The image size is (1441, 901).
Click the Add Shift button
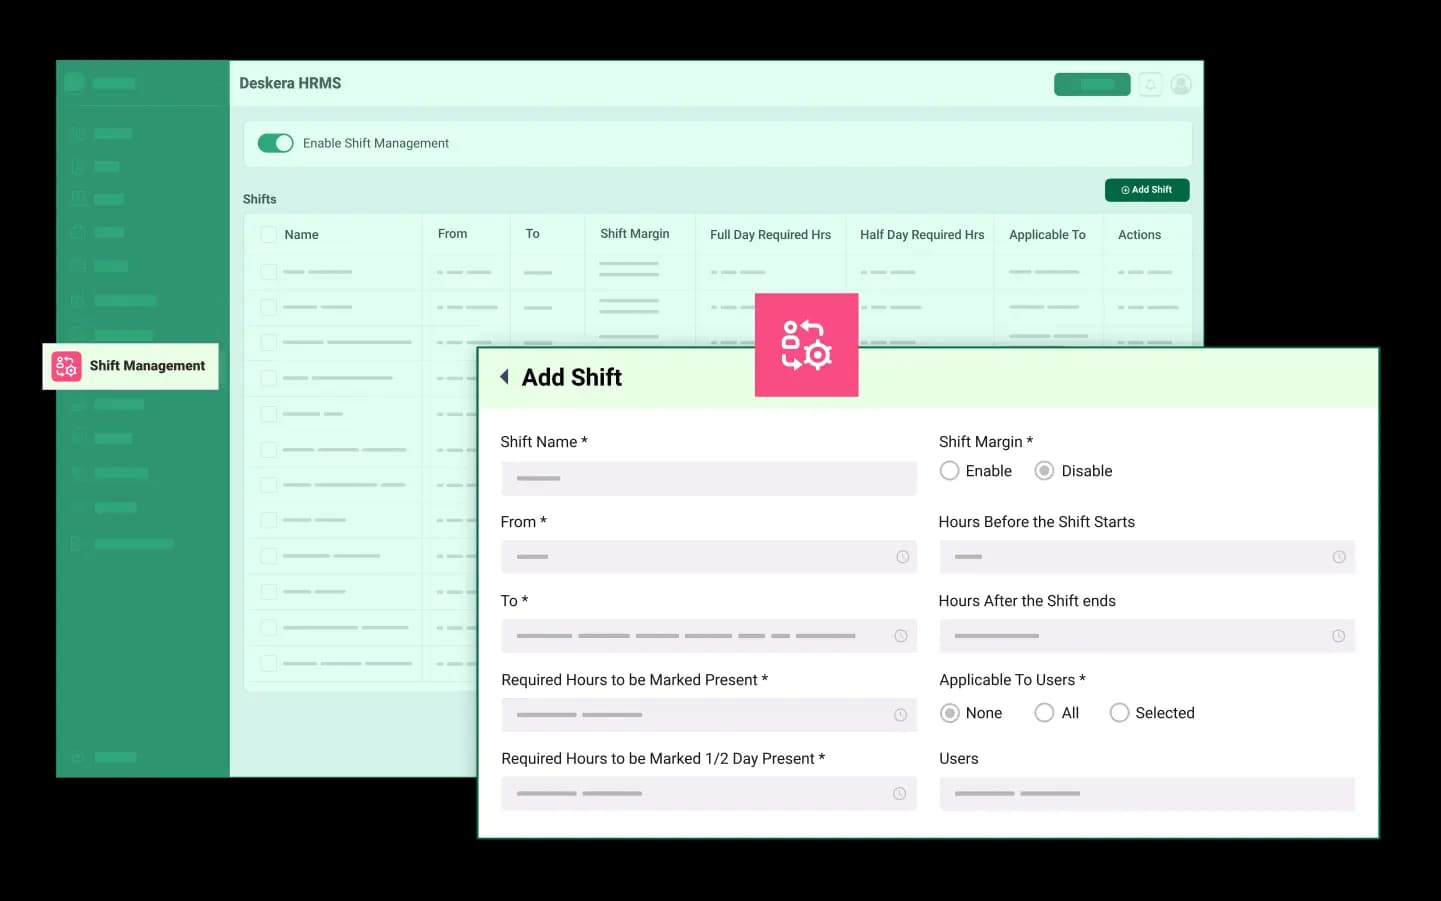[x=1147, y=190]
